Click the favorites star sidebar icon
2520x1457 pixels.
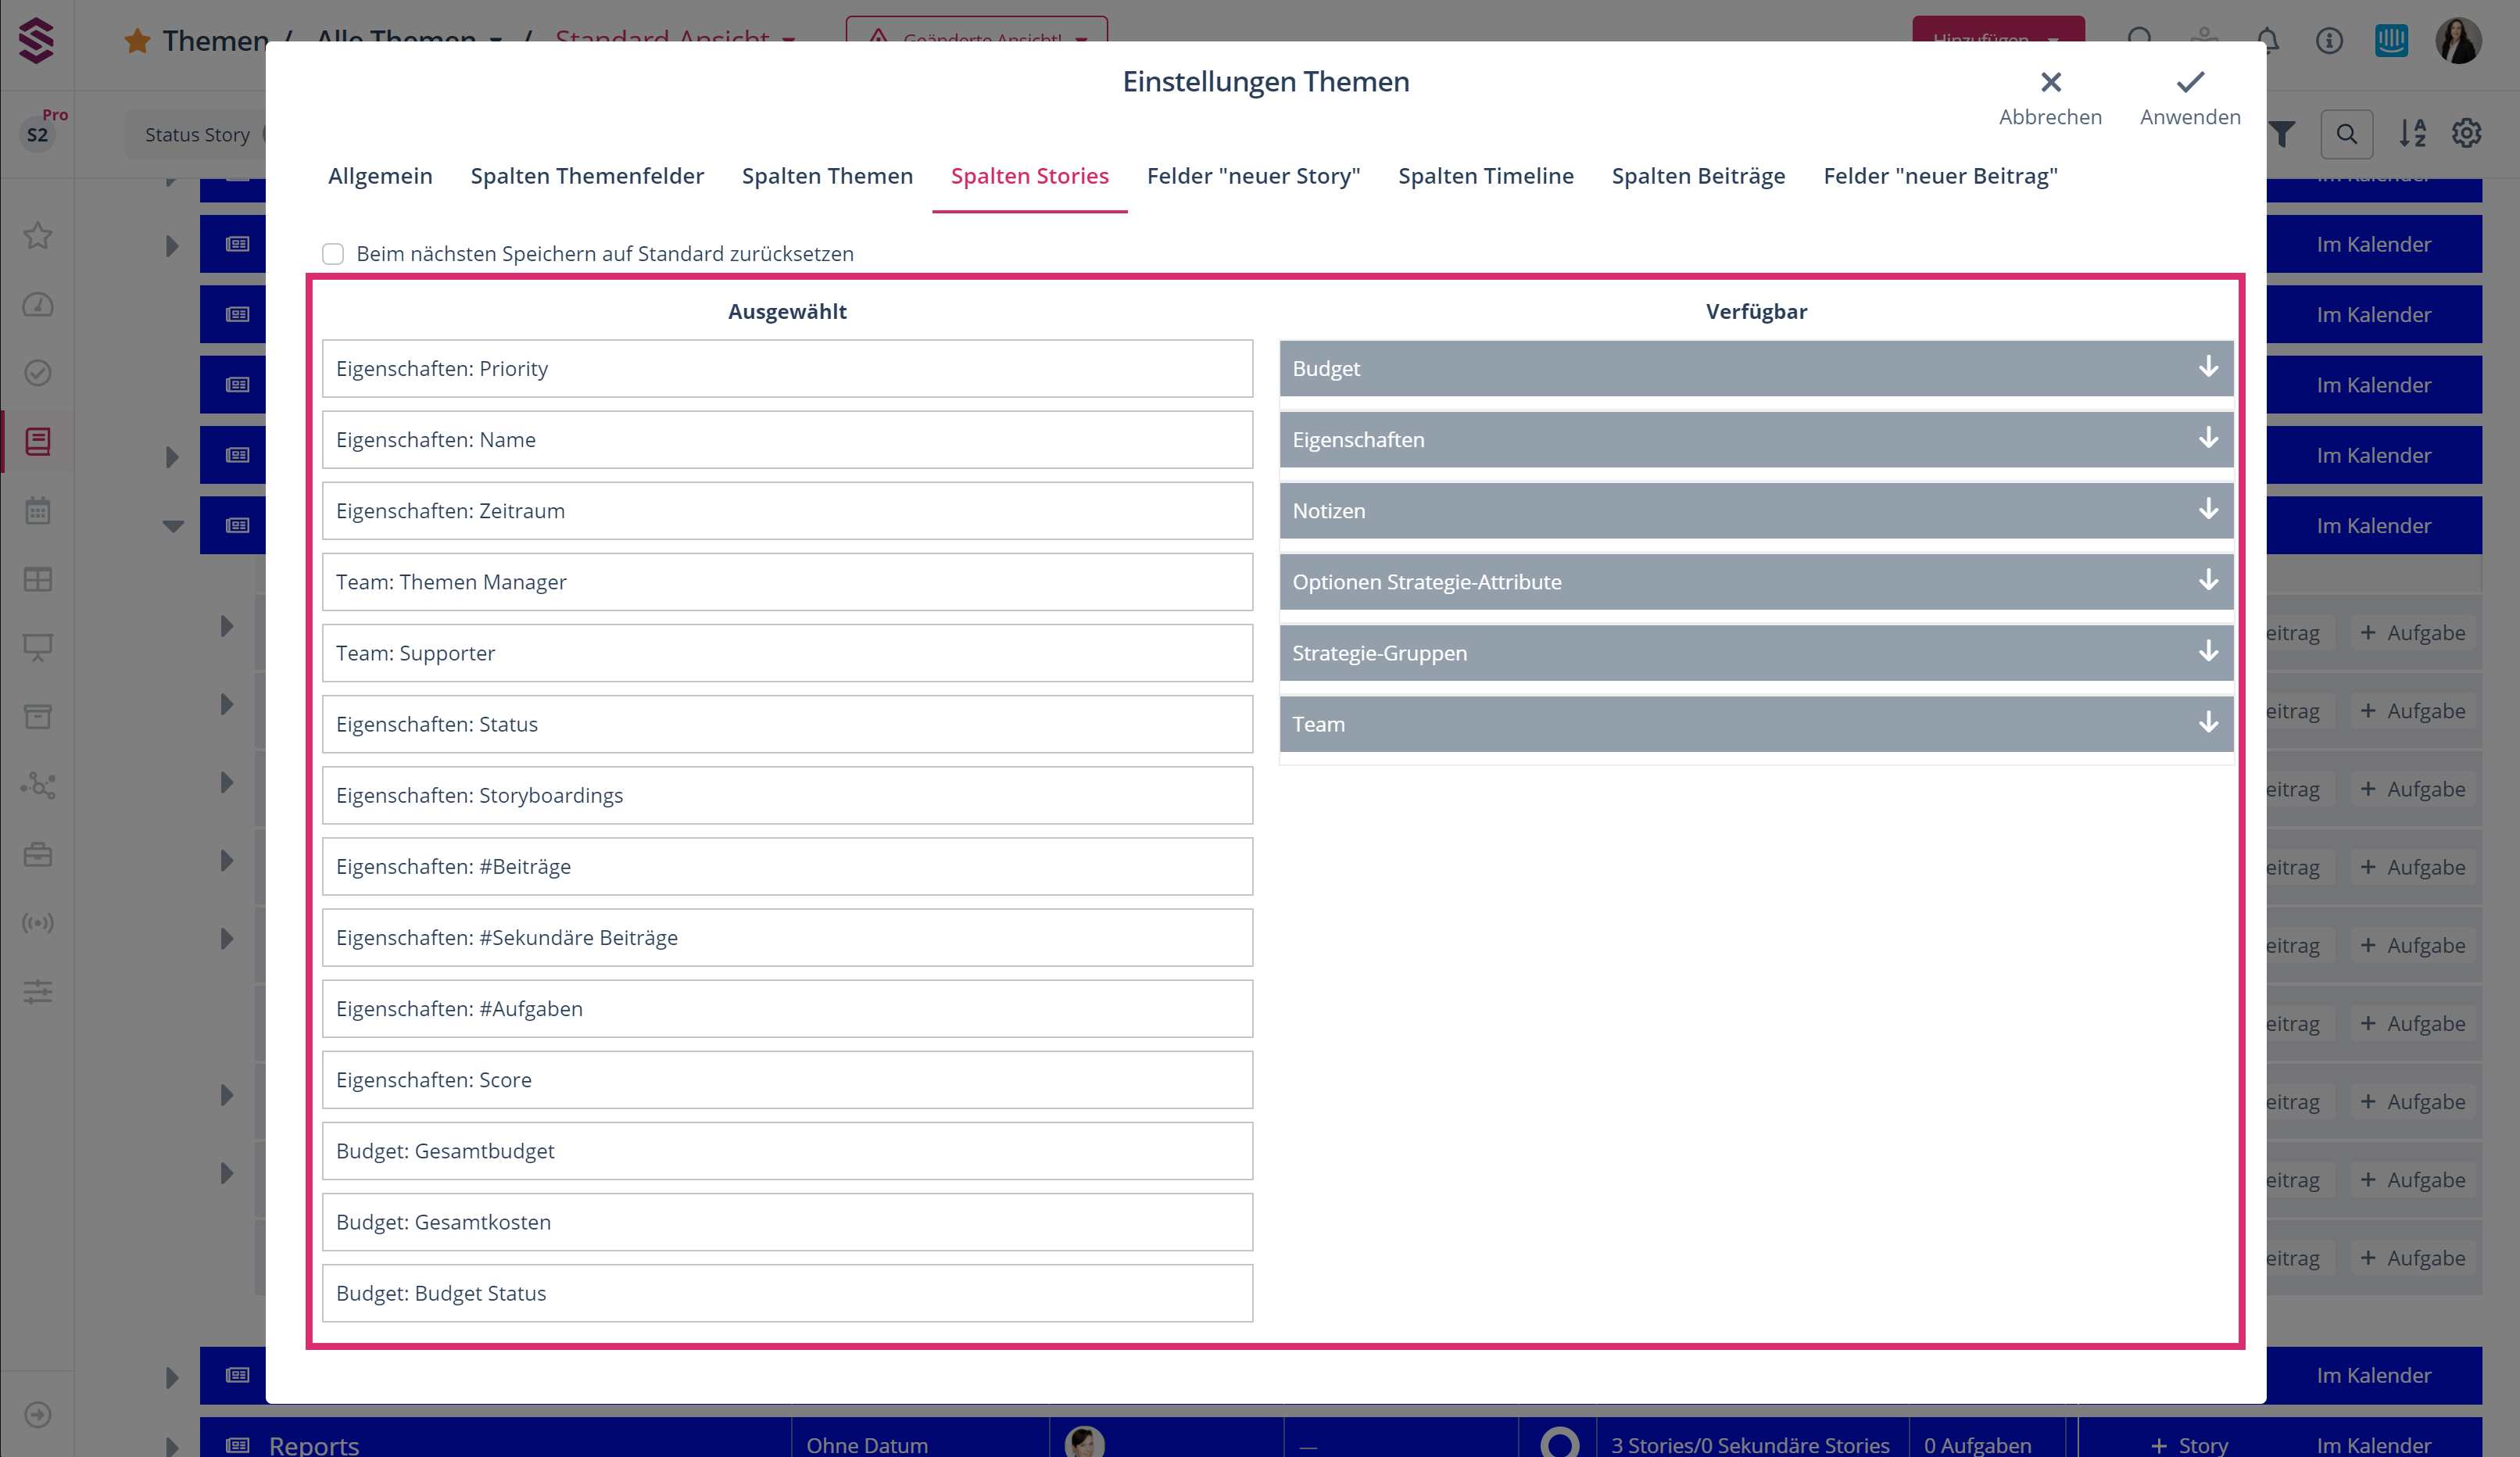38,236
